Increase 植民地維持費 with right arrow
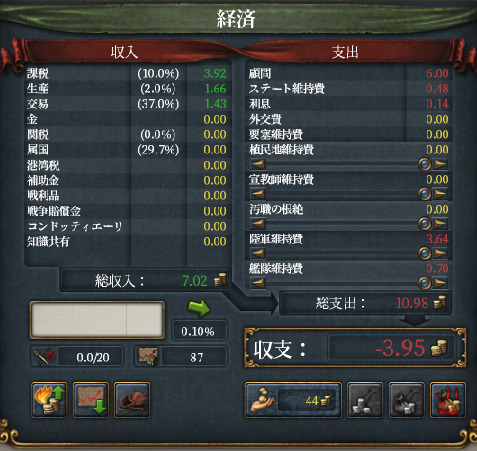477x451 pixels. click(440, 164)
